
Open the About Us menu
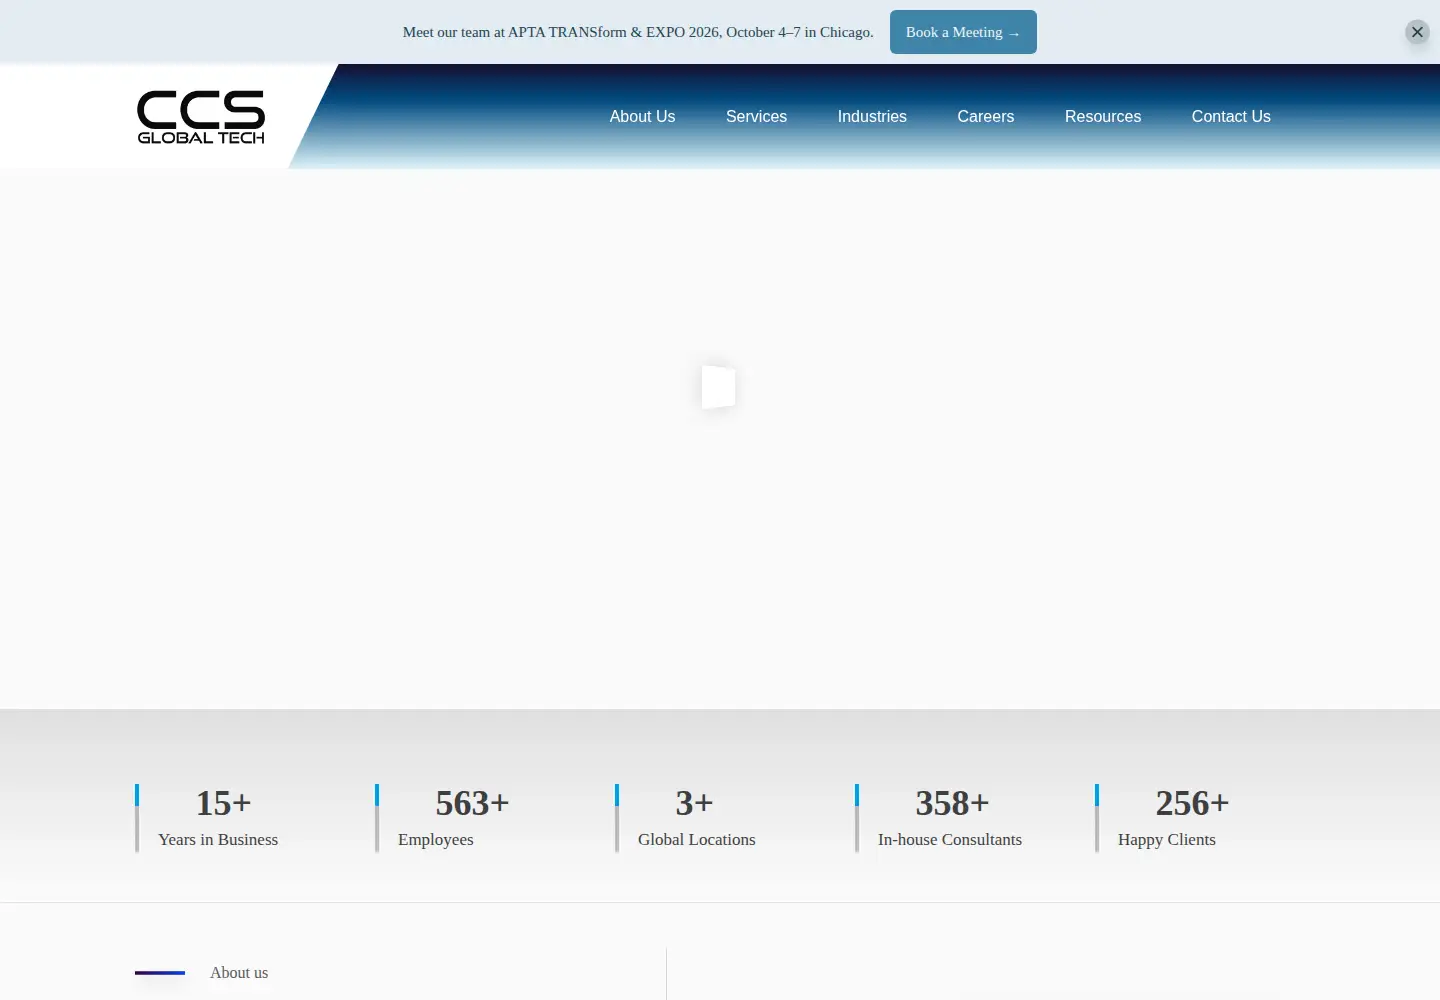click(x=642, y=116)
